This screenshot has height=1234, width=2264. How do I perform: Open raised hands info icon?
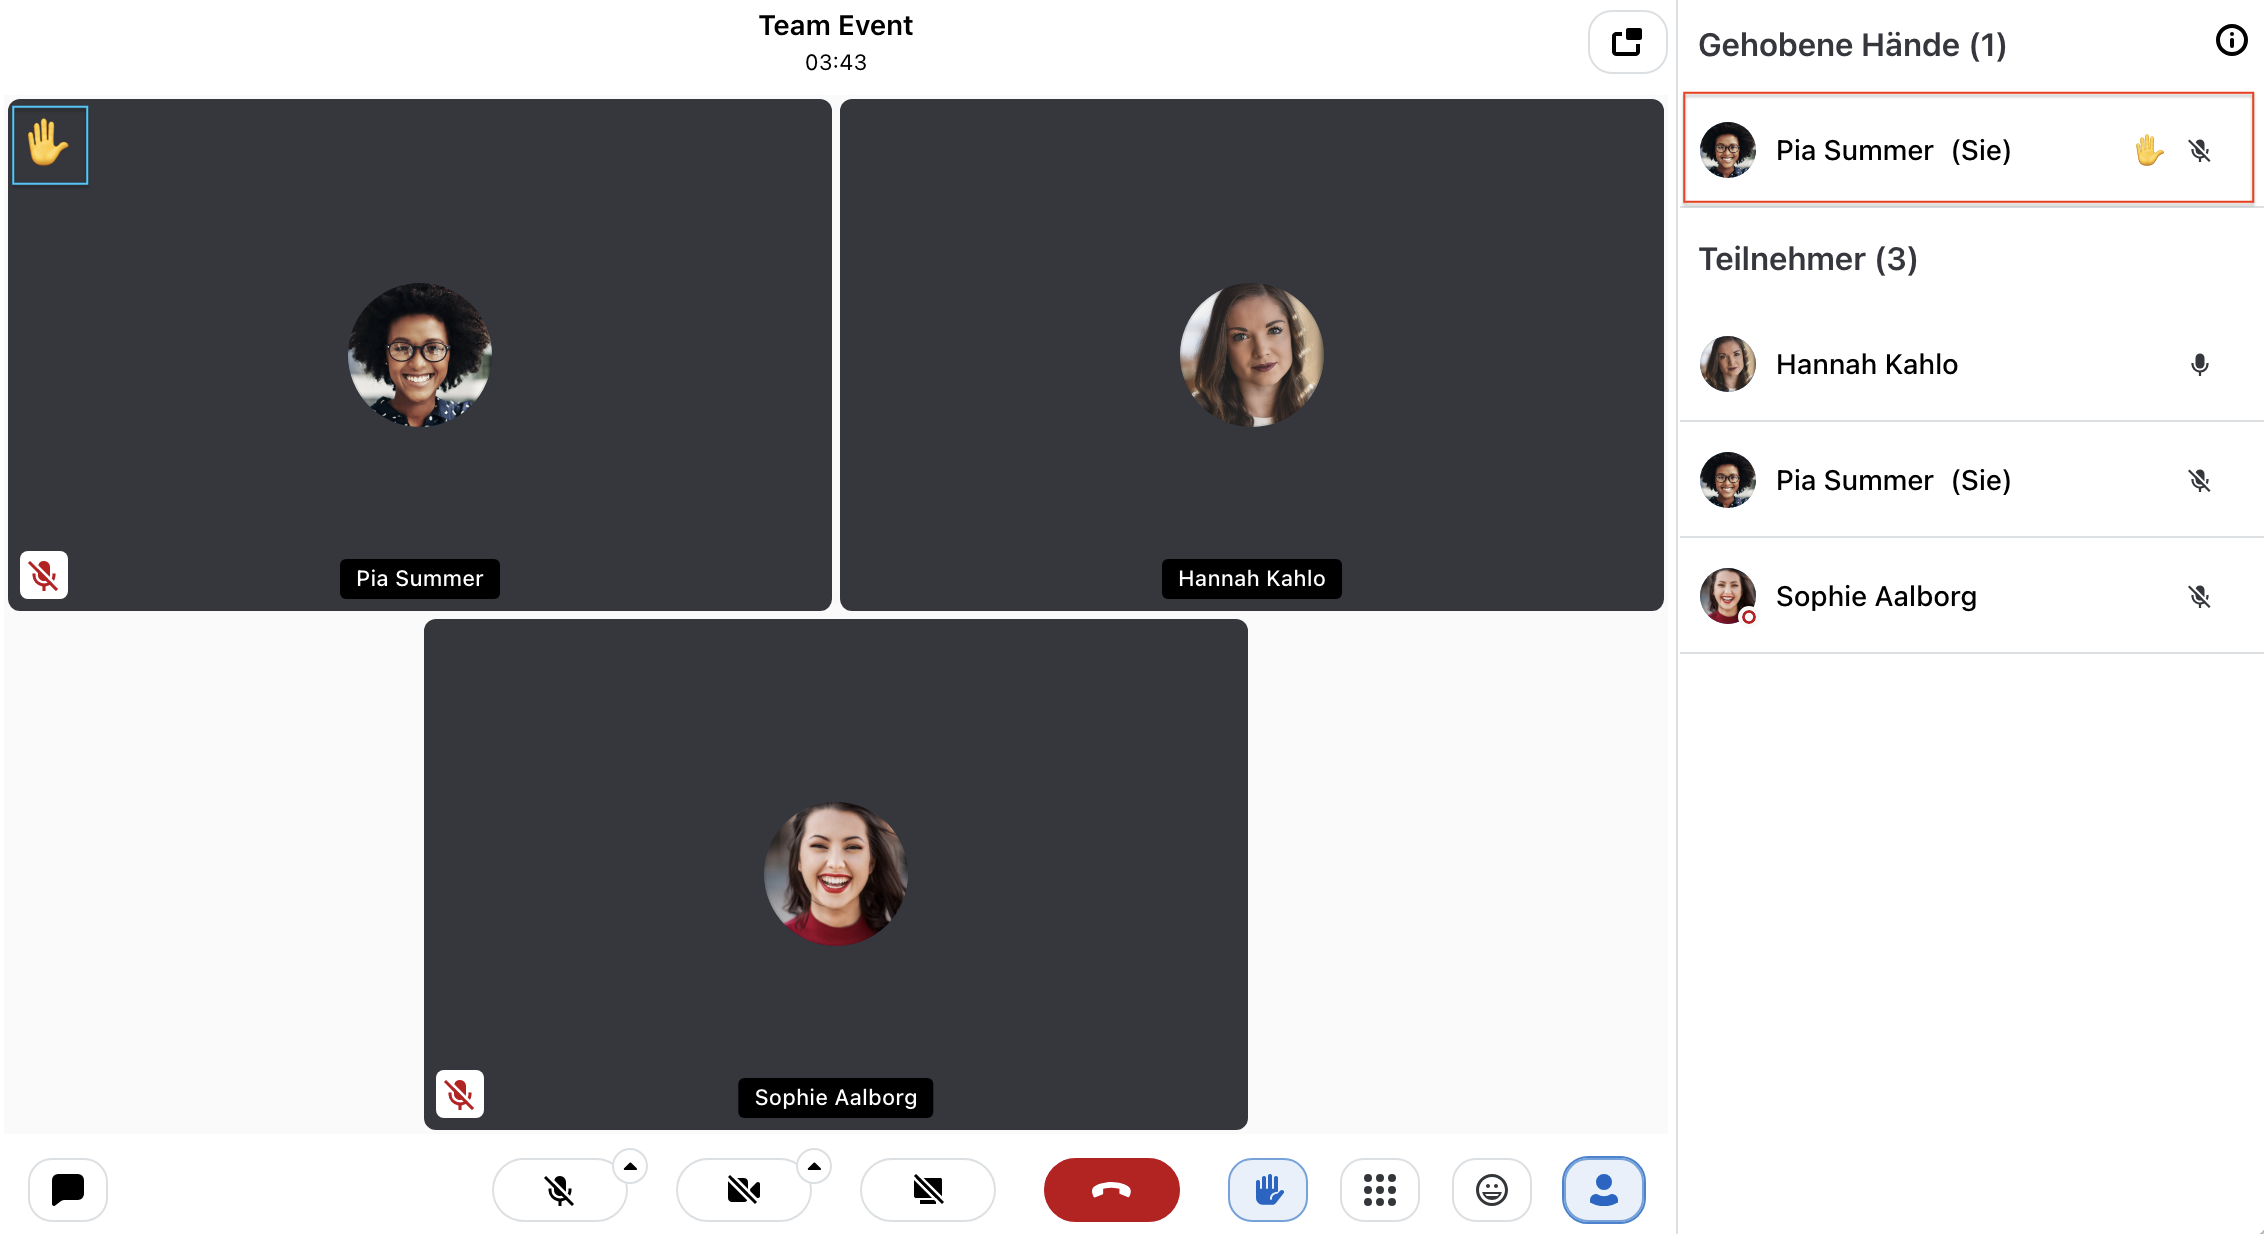[x=2231, y=41]
